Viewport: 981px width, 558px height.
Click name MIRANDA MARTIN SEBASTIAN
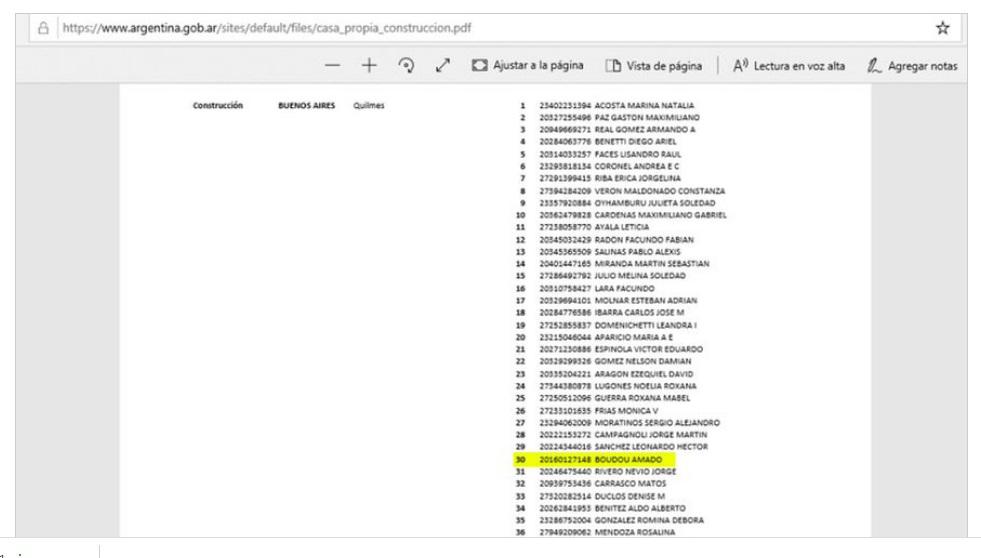point(652,264)
